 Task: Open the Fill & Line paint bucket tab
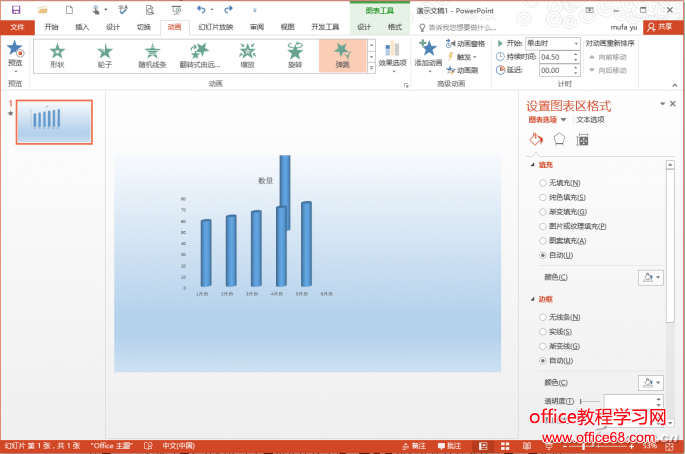[x=535, y=139]
